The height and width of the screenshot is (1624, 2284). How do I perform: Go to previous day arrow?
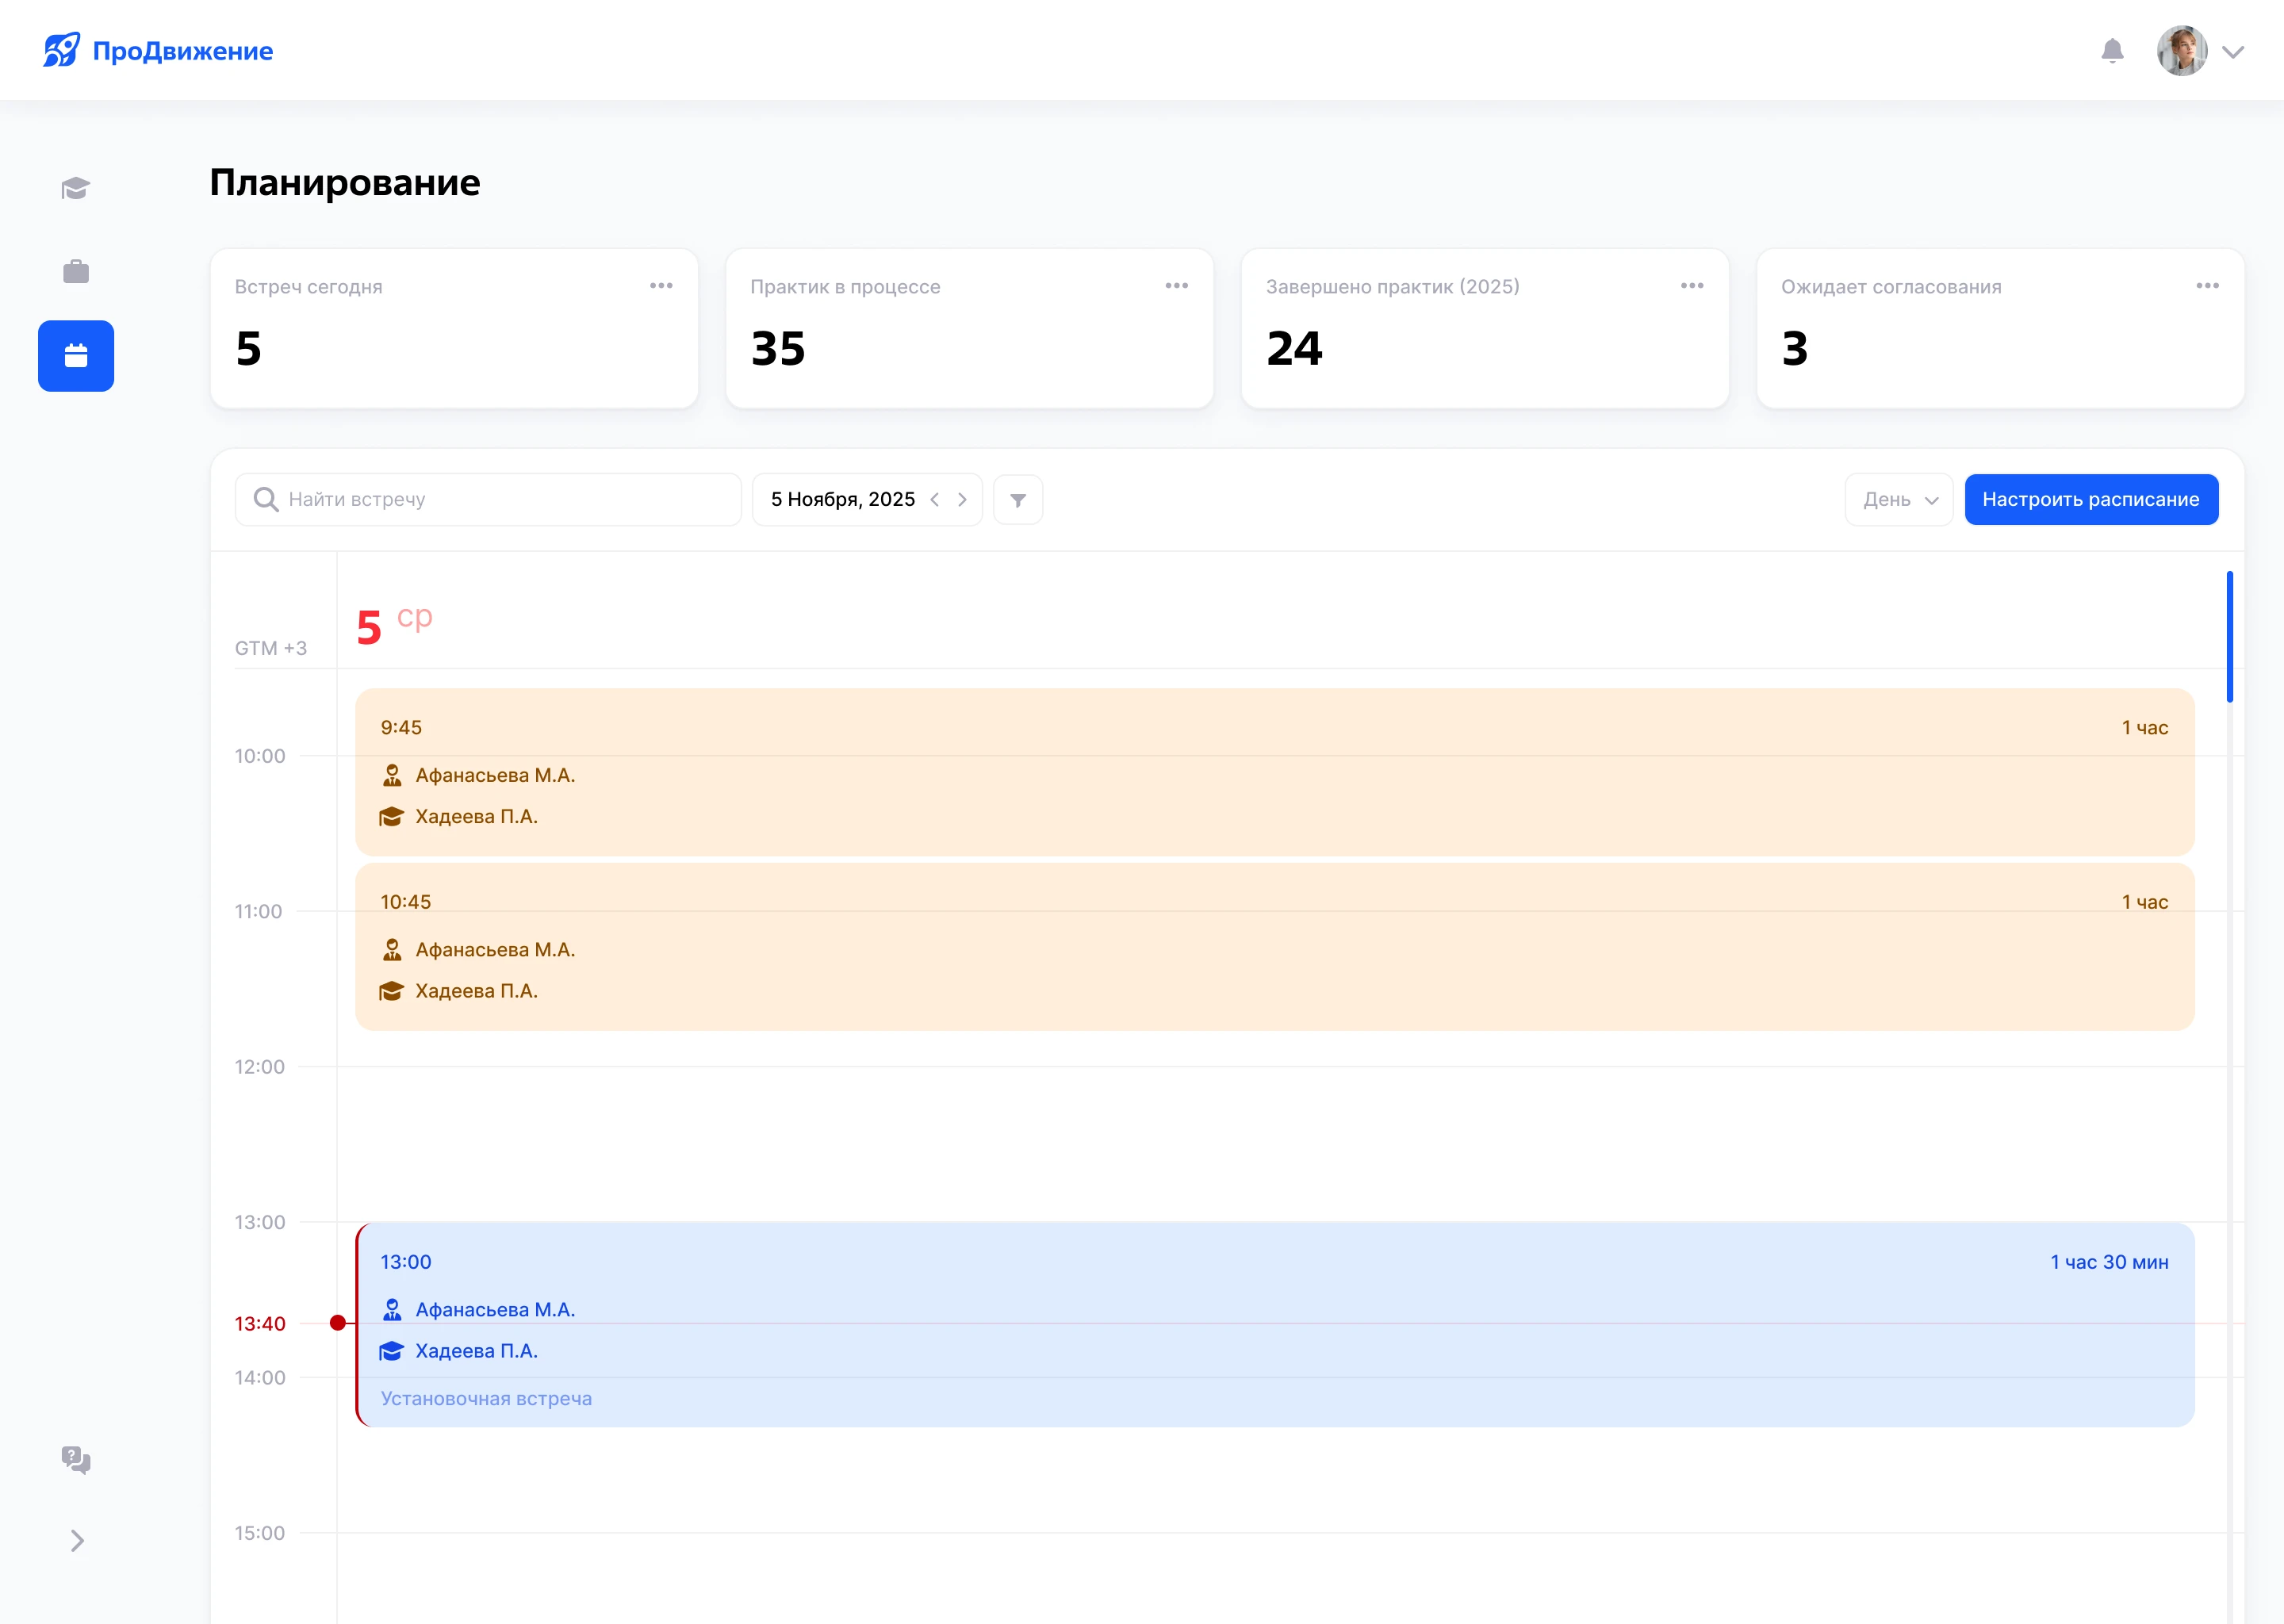pyautogui.click(x=935, y=499)
